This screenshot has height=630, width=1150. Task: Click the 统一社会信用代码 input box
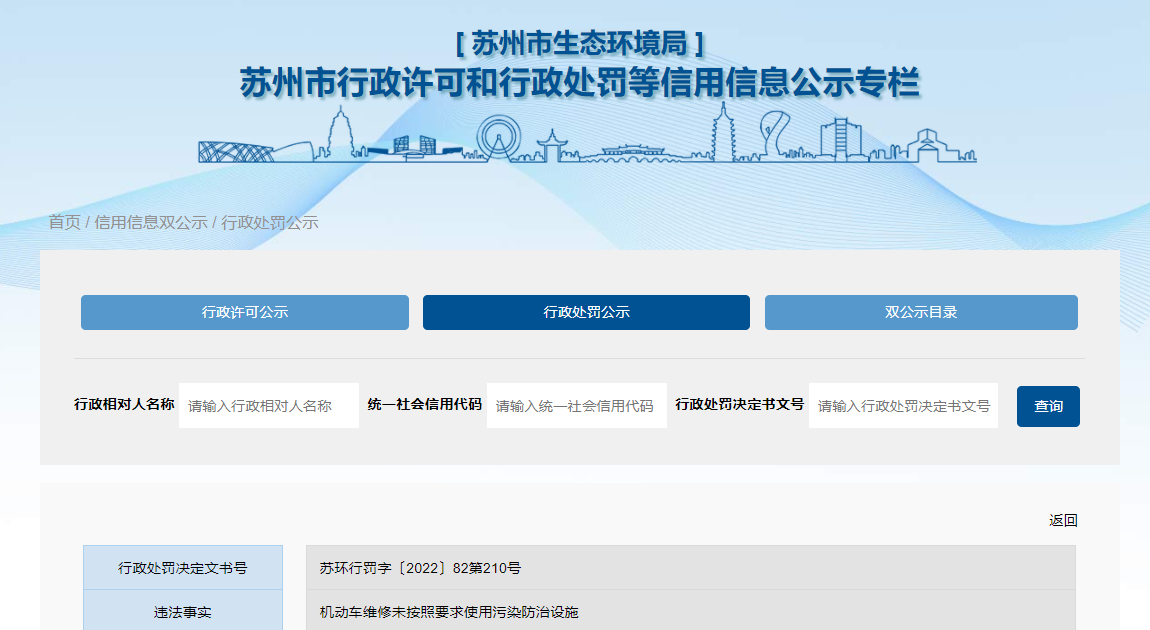576,406
